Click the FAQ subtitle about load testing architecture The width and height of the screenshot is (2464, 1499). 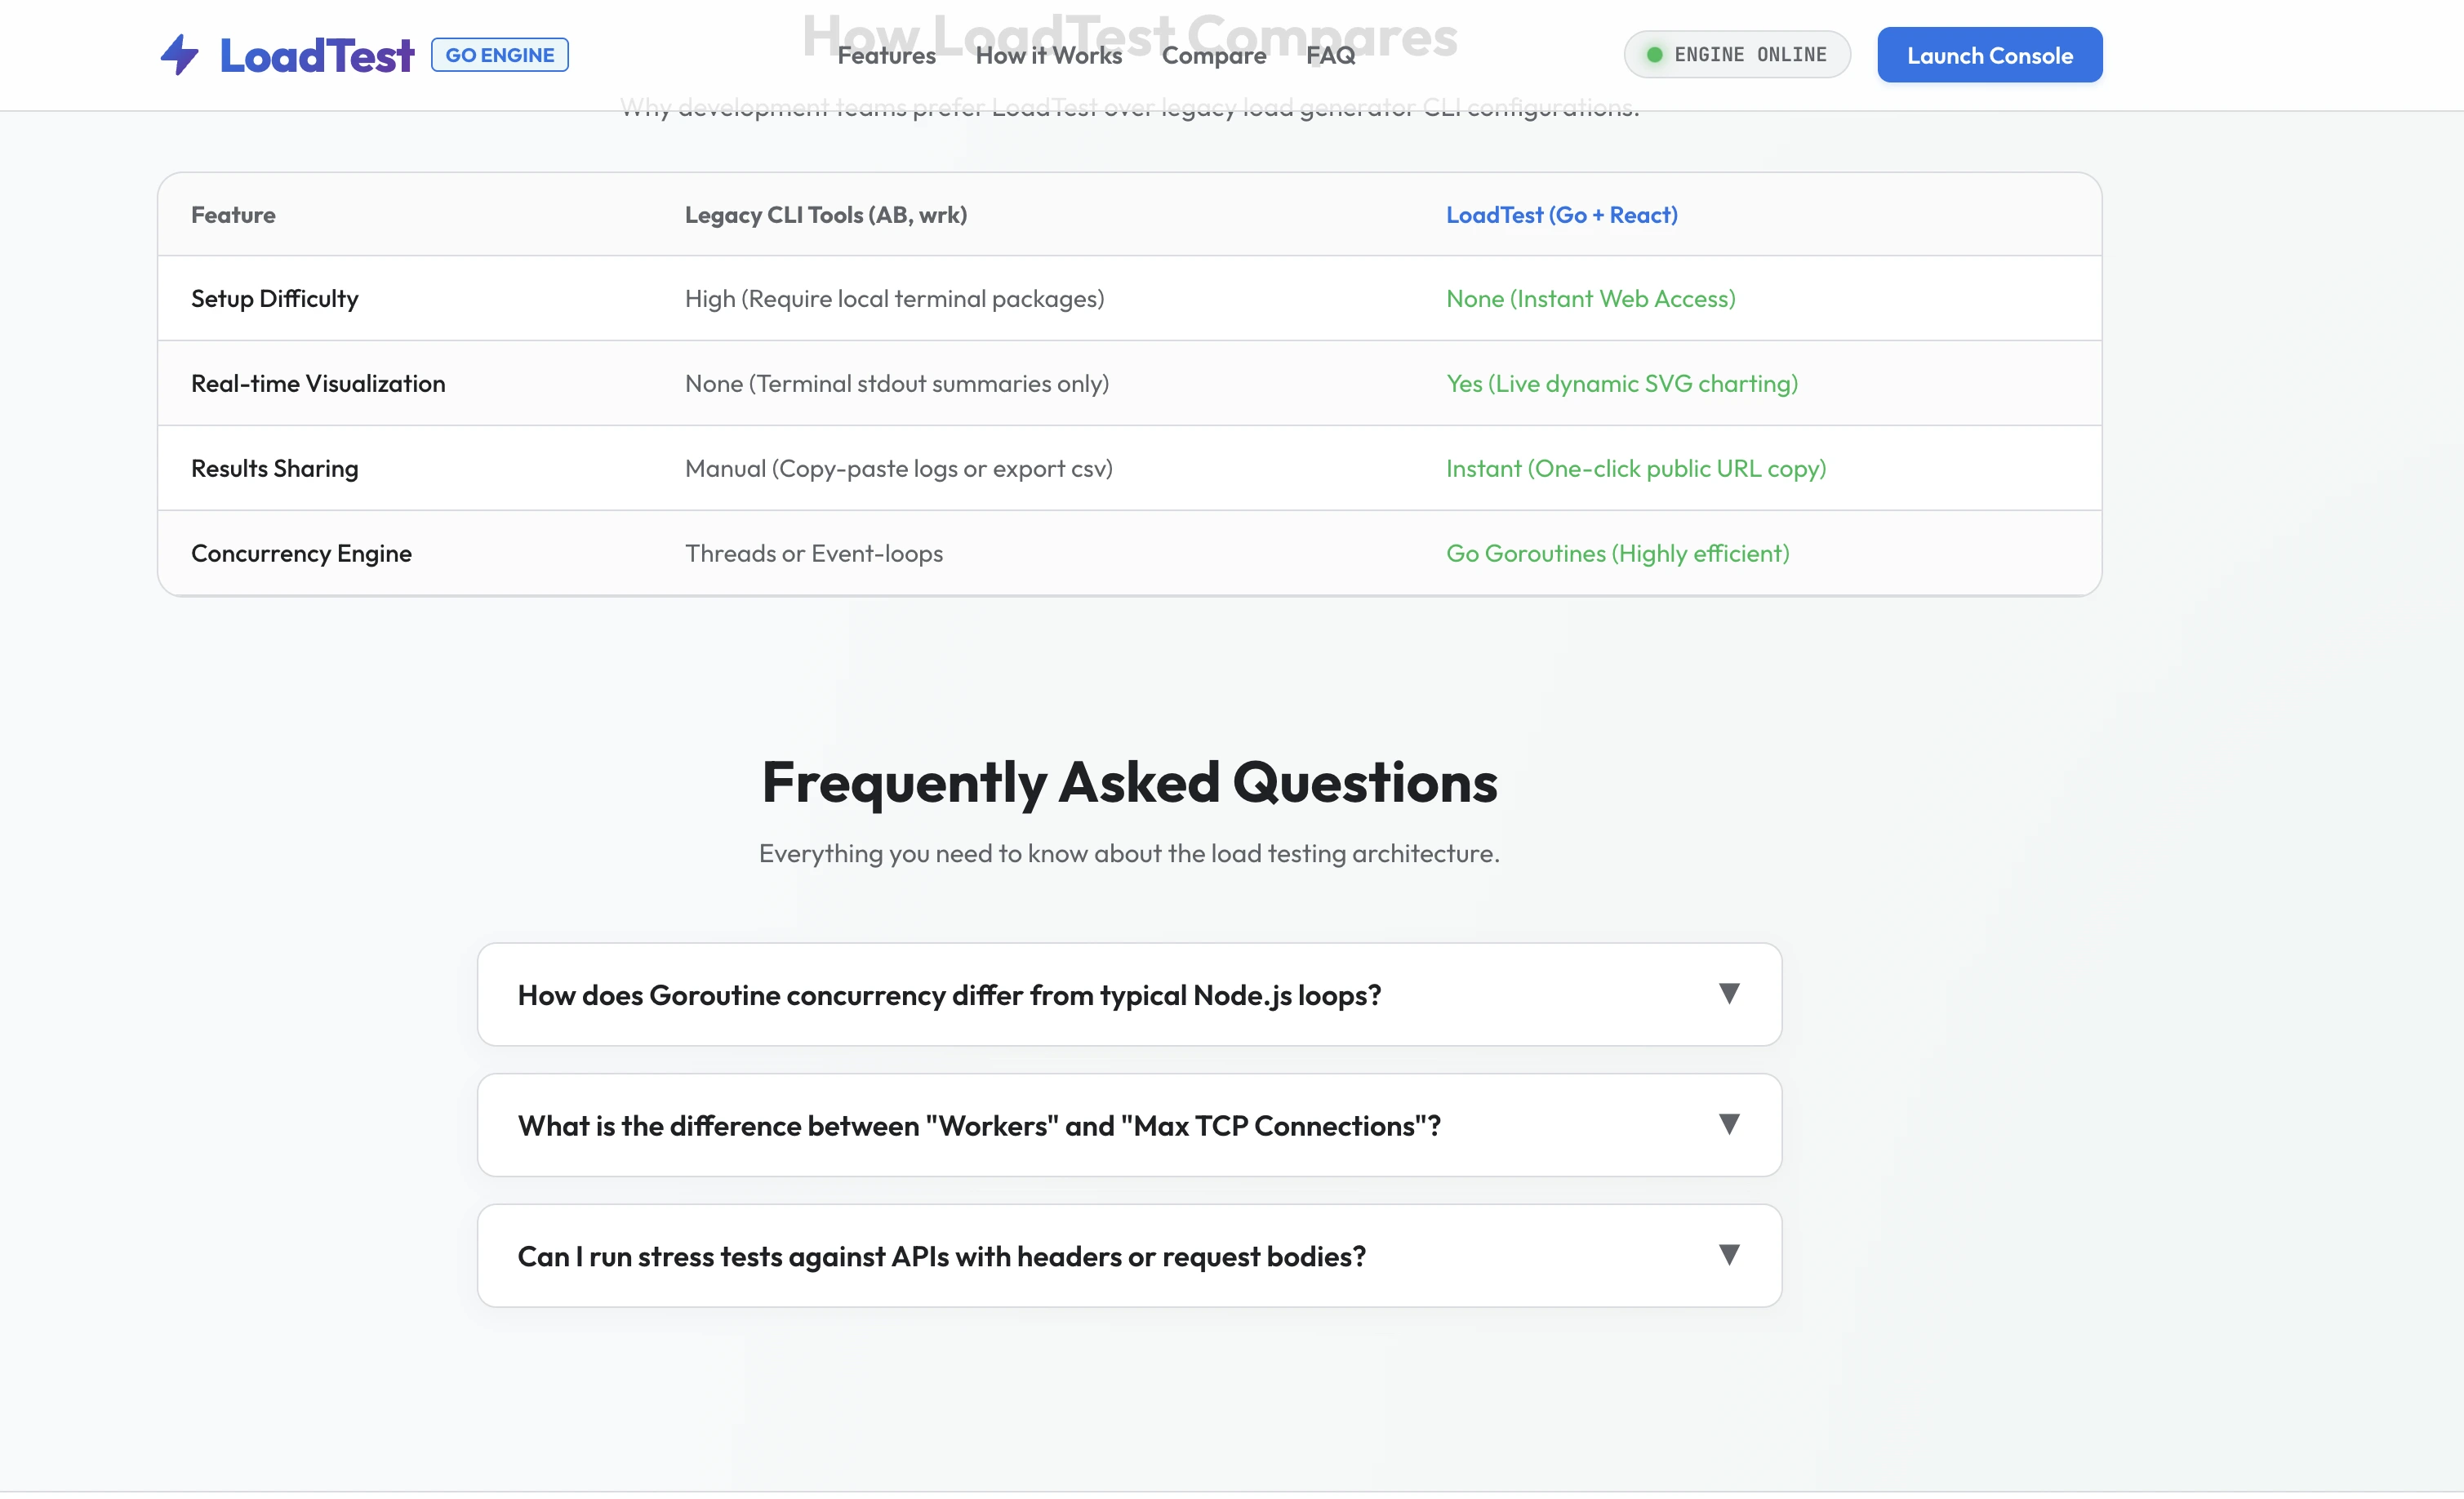[1129, 854]
